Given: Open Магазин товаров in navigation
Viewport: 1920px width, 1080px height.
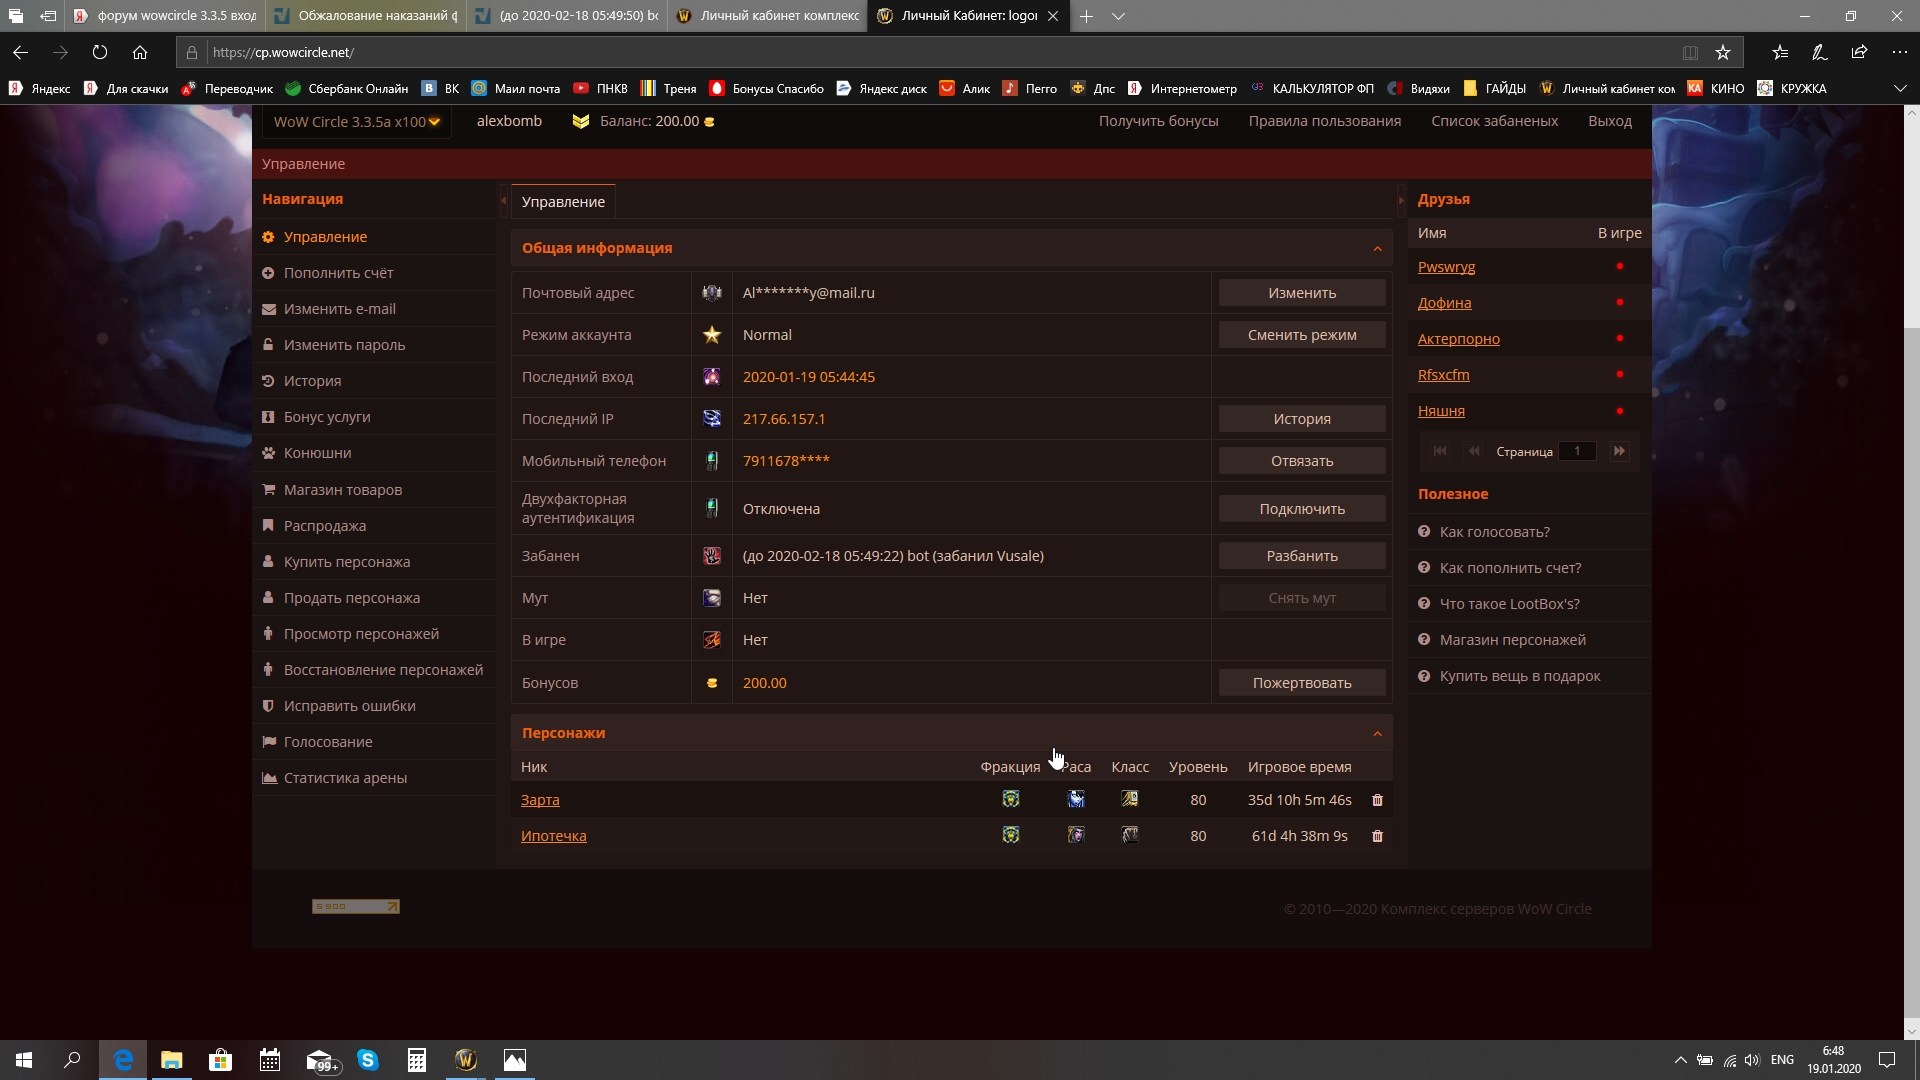Looking at the screenshot, I should tap(342, 490).
